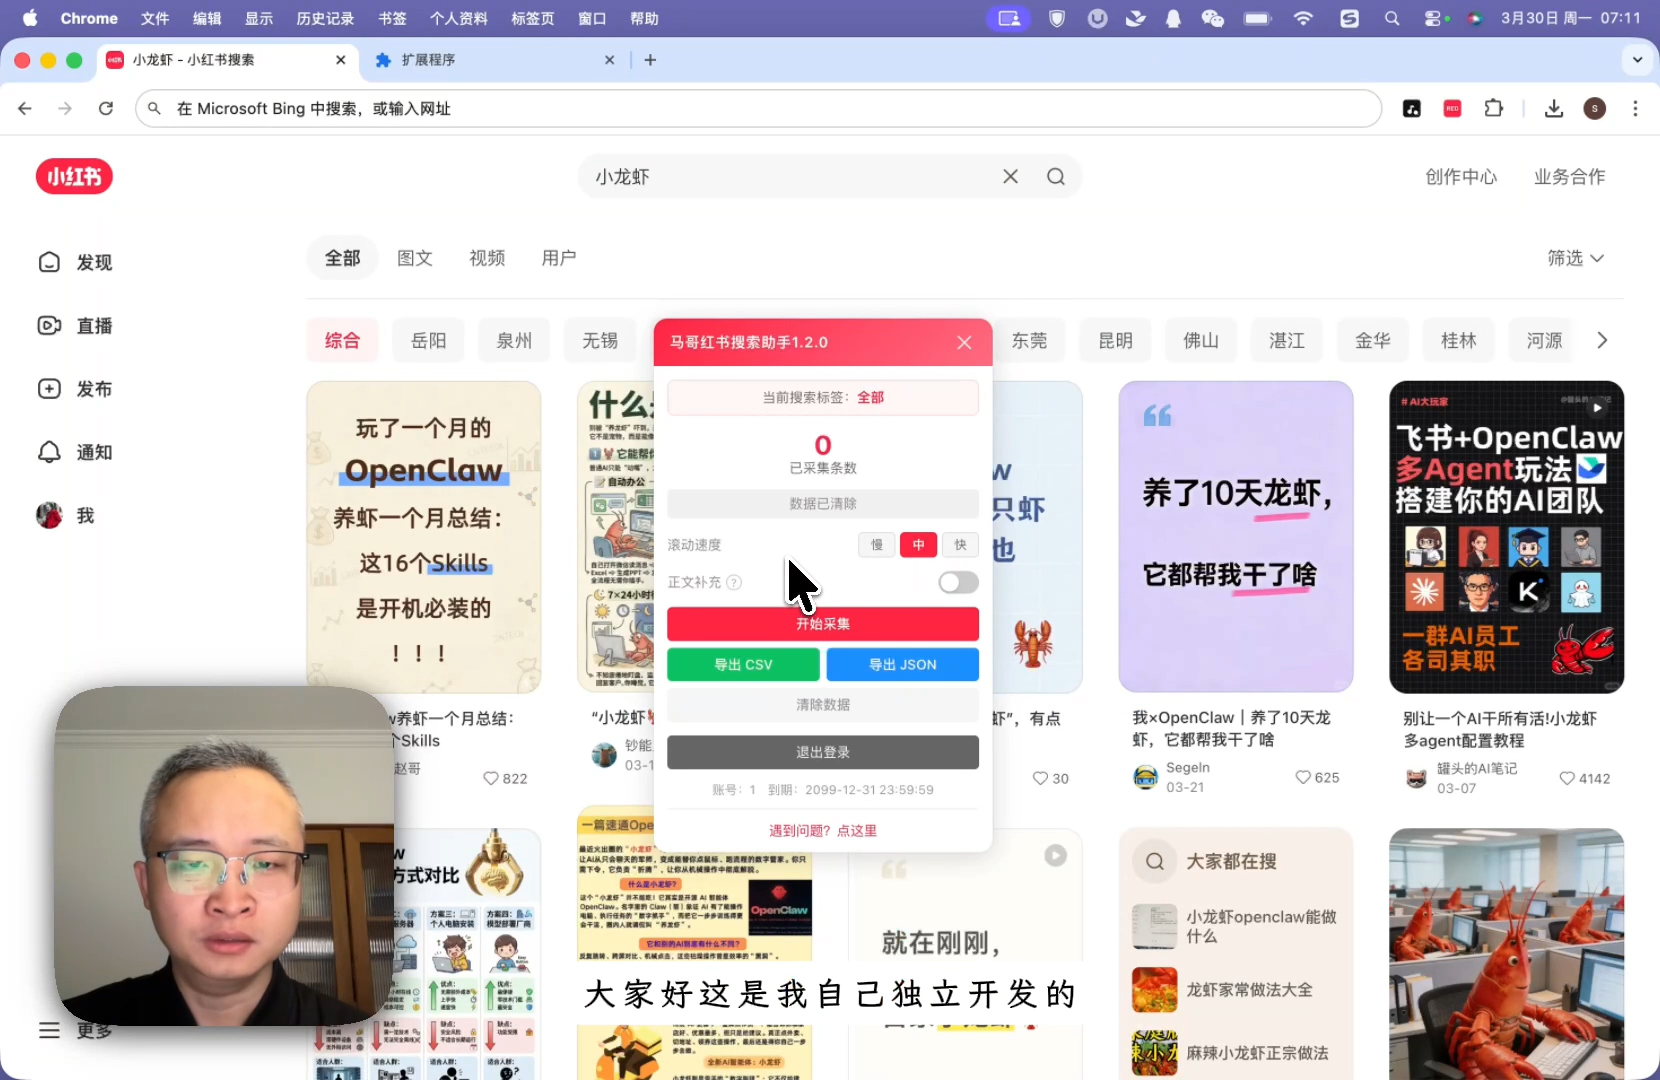Open Chrome downloads
The image size is (1660, 1080).
[x=1554, y=108]
